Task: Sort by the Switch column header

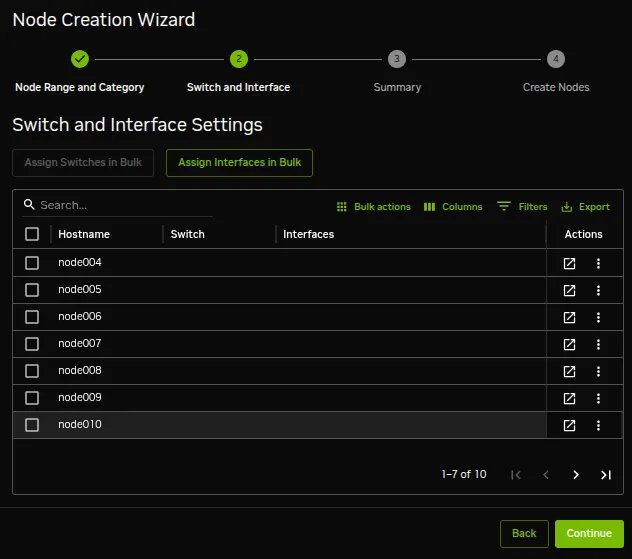Action: point(187,234)
